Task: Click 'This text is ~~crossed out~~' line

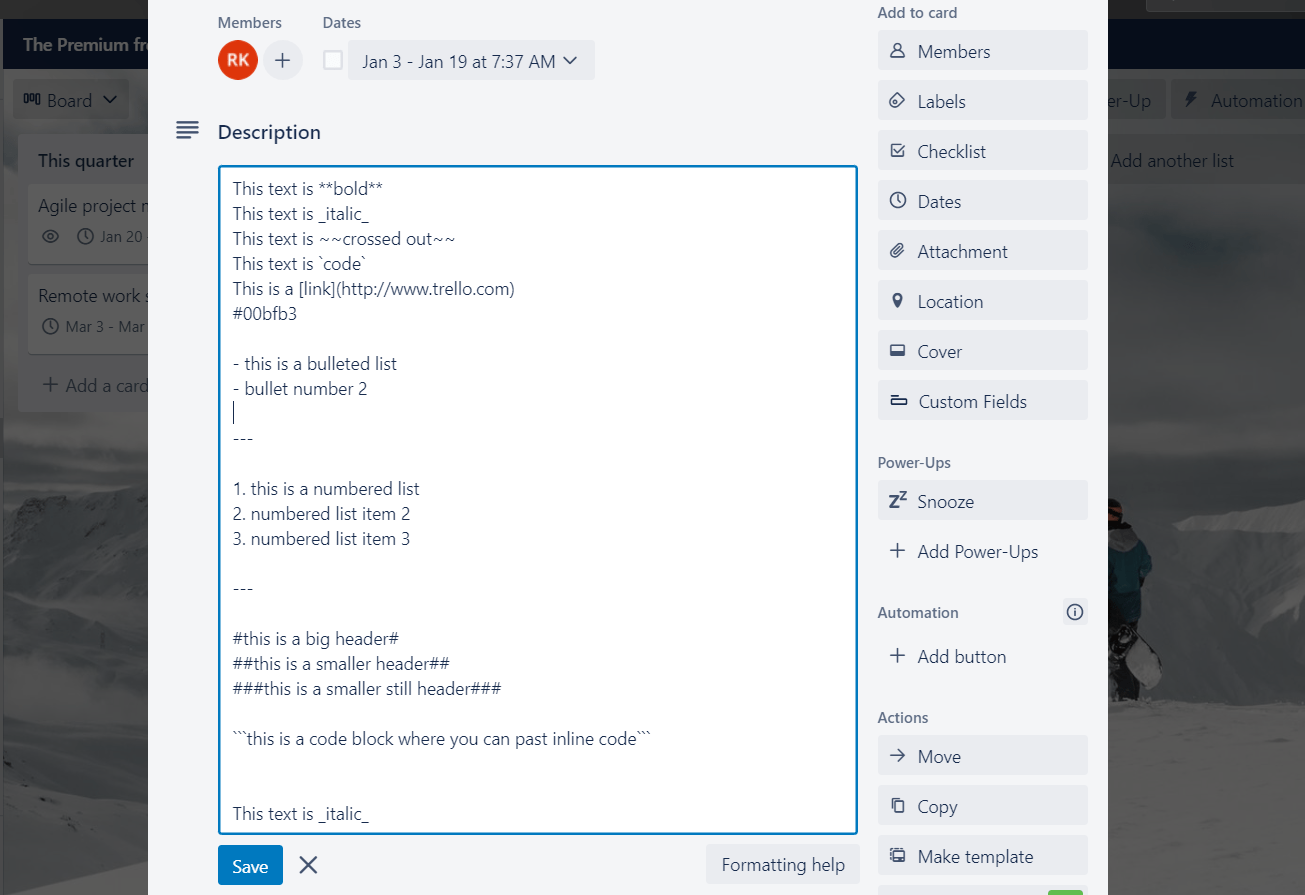Action: (x=345, y=238)
